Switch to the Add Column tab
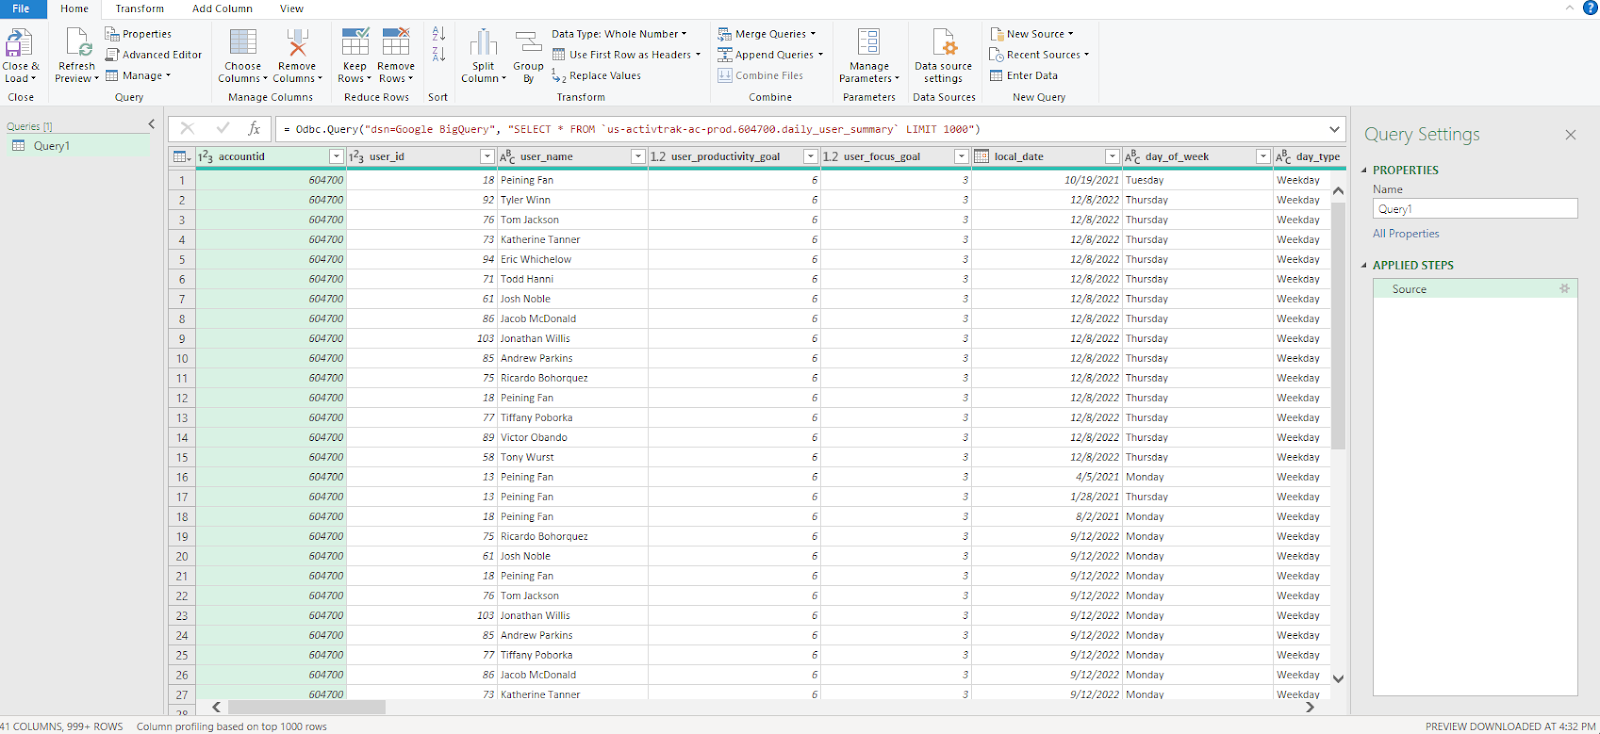This screenshot has height=734, width=1600. tap(222, 9)
